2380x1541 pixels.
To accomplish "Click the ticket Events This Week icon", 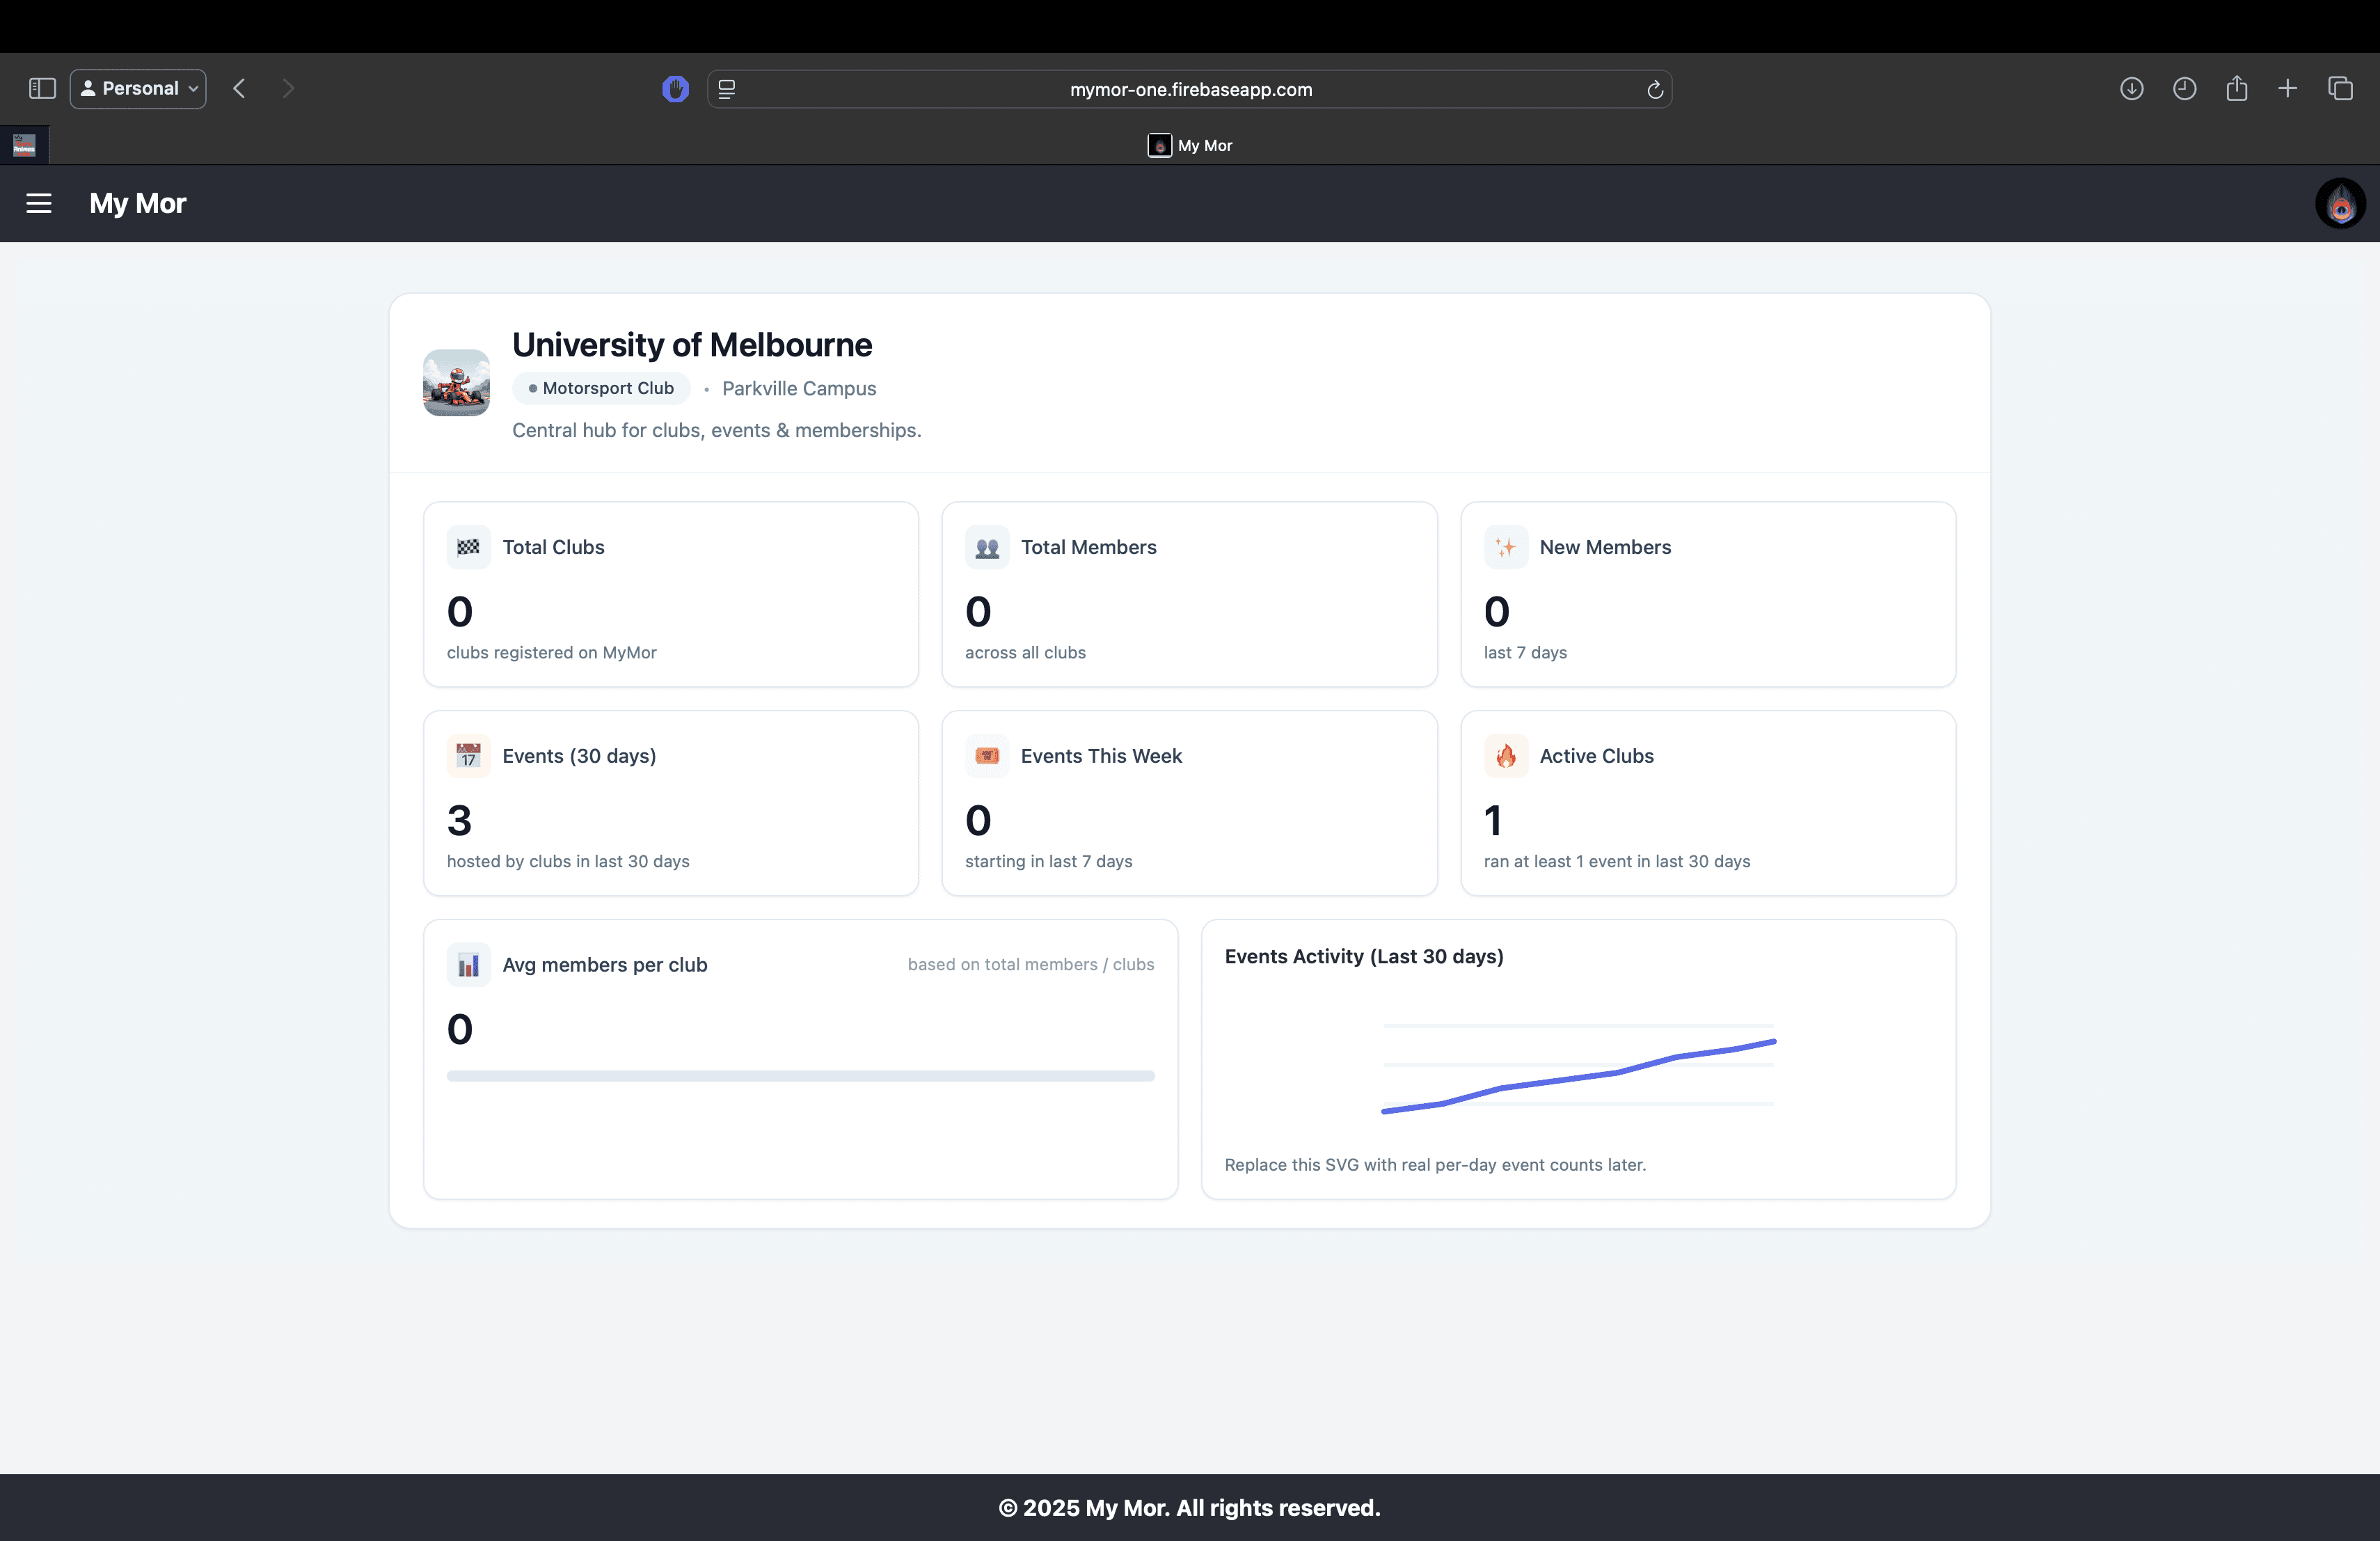I will [987, 756].
